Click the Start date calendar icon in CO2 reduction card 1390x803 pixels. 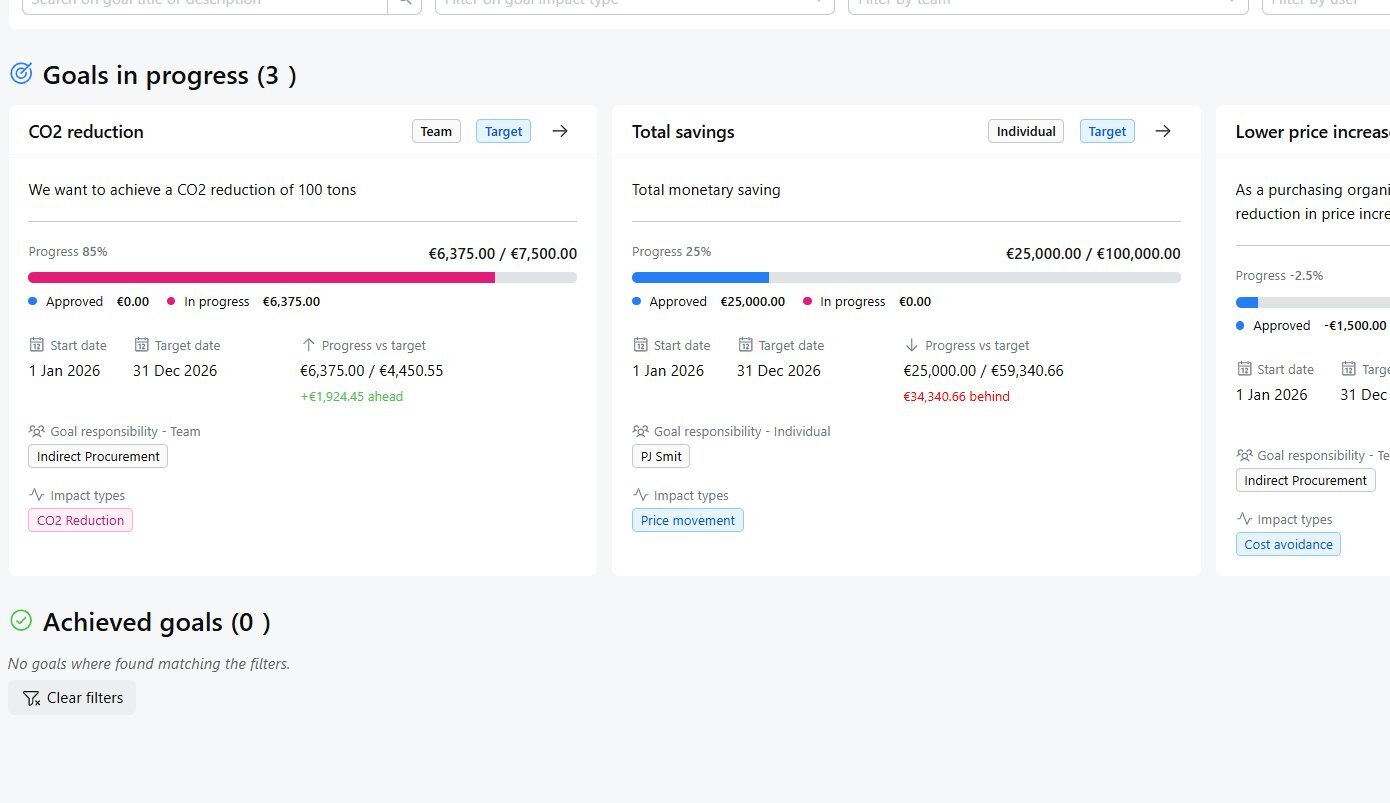[x=37, y=345]
